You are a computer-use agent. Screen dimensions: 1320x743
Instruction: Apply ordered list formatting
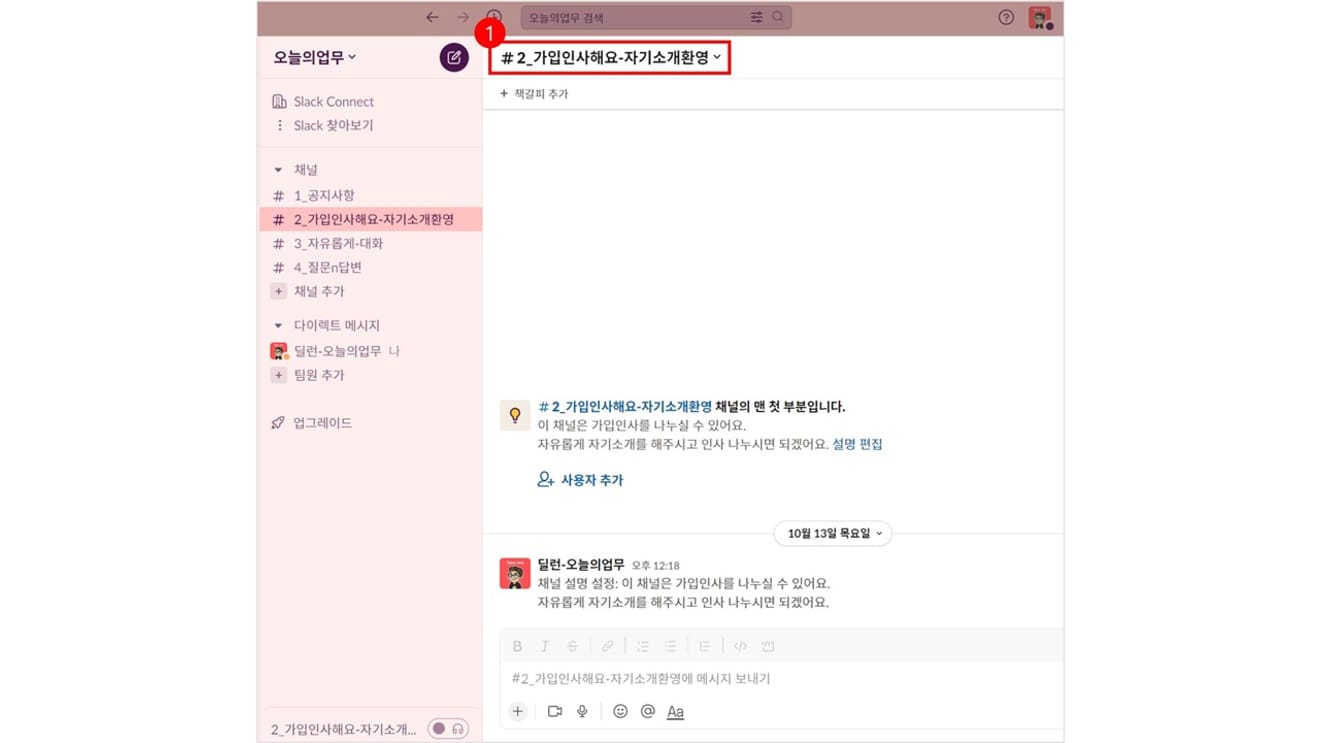pos(643,646)
